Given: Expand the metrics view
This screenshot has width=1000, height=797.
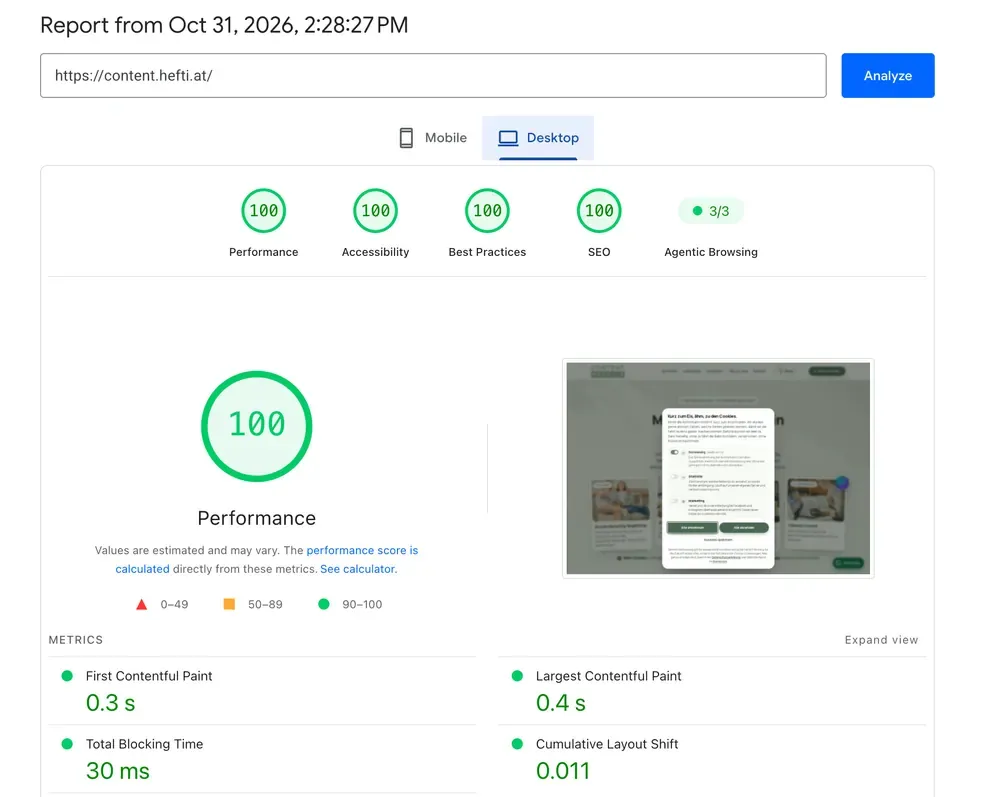Looking at the screenshot, I should click(x=881, y=640).
